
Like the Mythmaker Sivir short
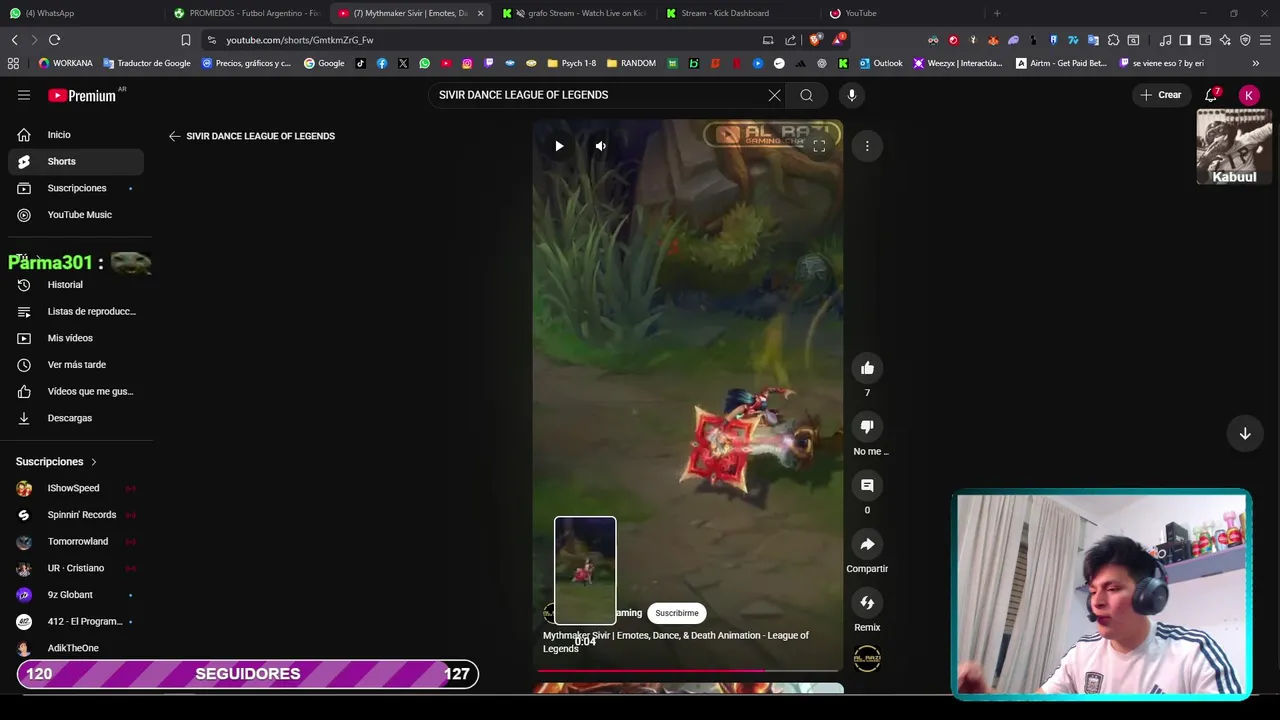[867, 368]
